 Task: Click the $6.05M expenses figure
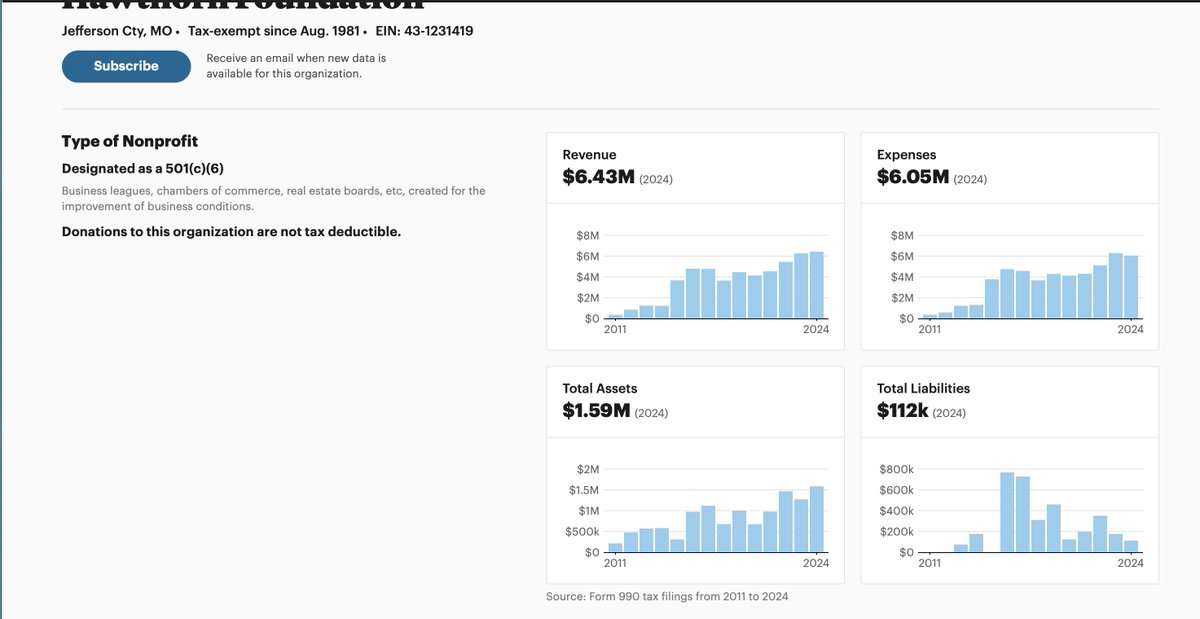pyautogui.click(x=913, y=177)
